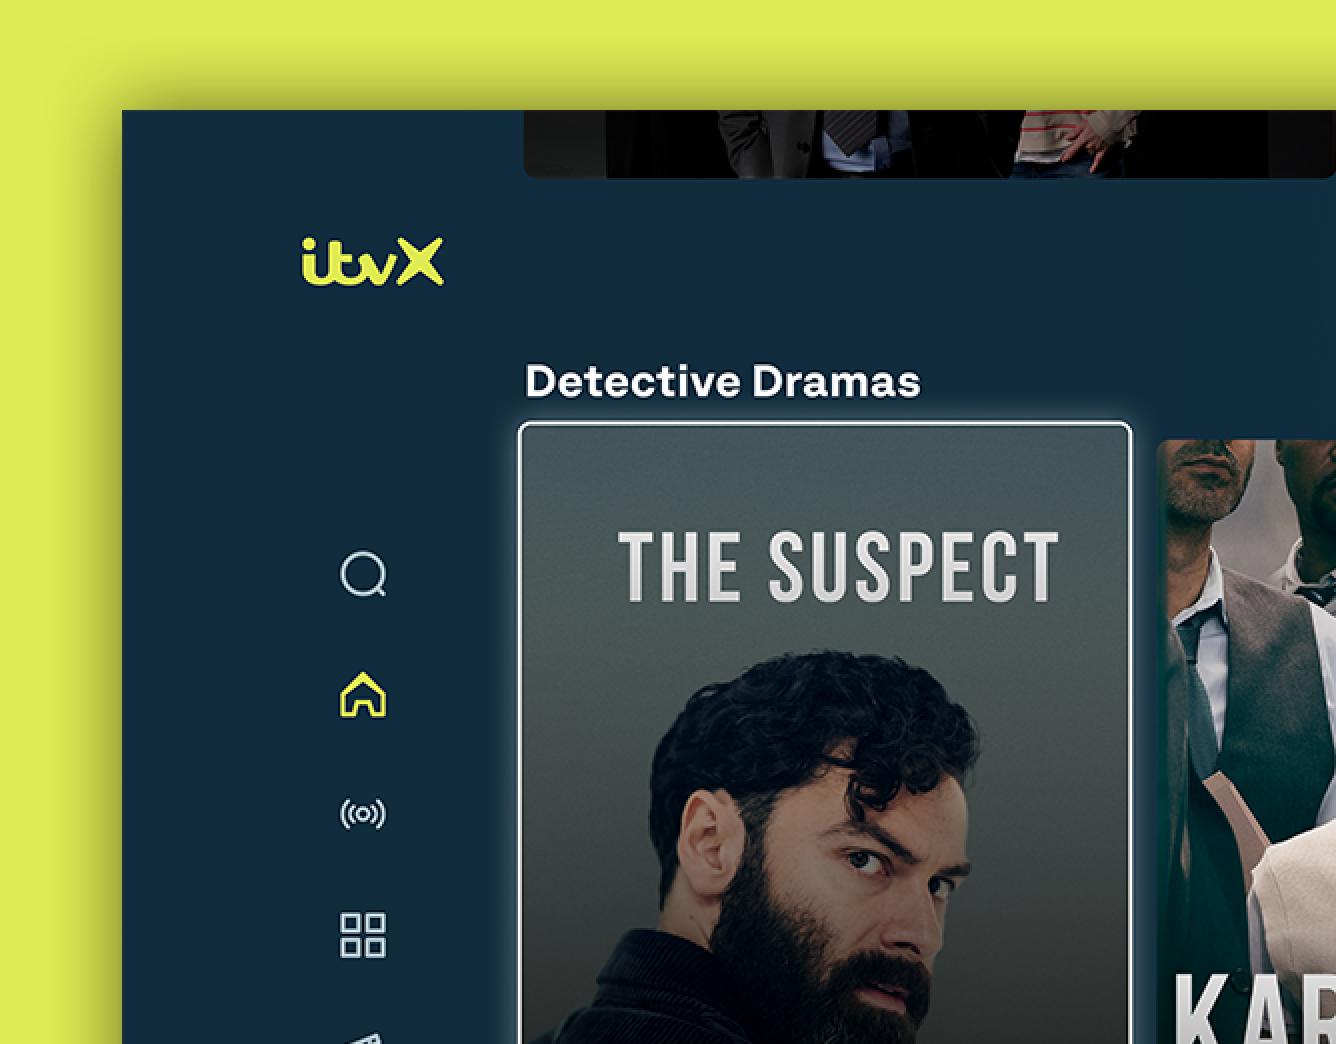The image size is (1336, 1044).
Task: Click the letter X in the ITVX logo
Action: [421, 262]
